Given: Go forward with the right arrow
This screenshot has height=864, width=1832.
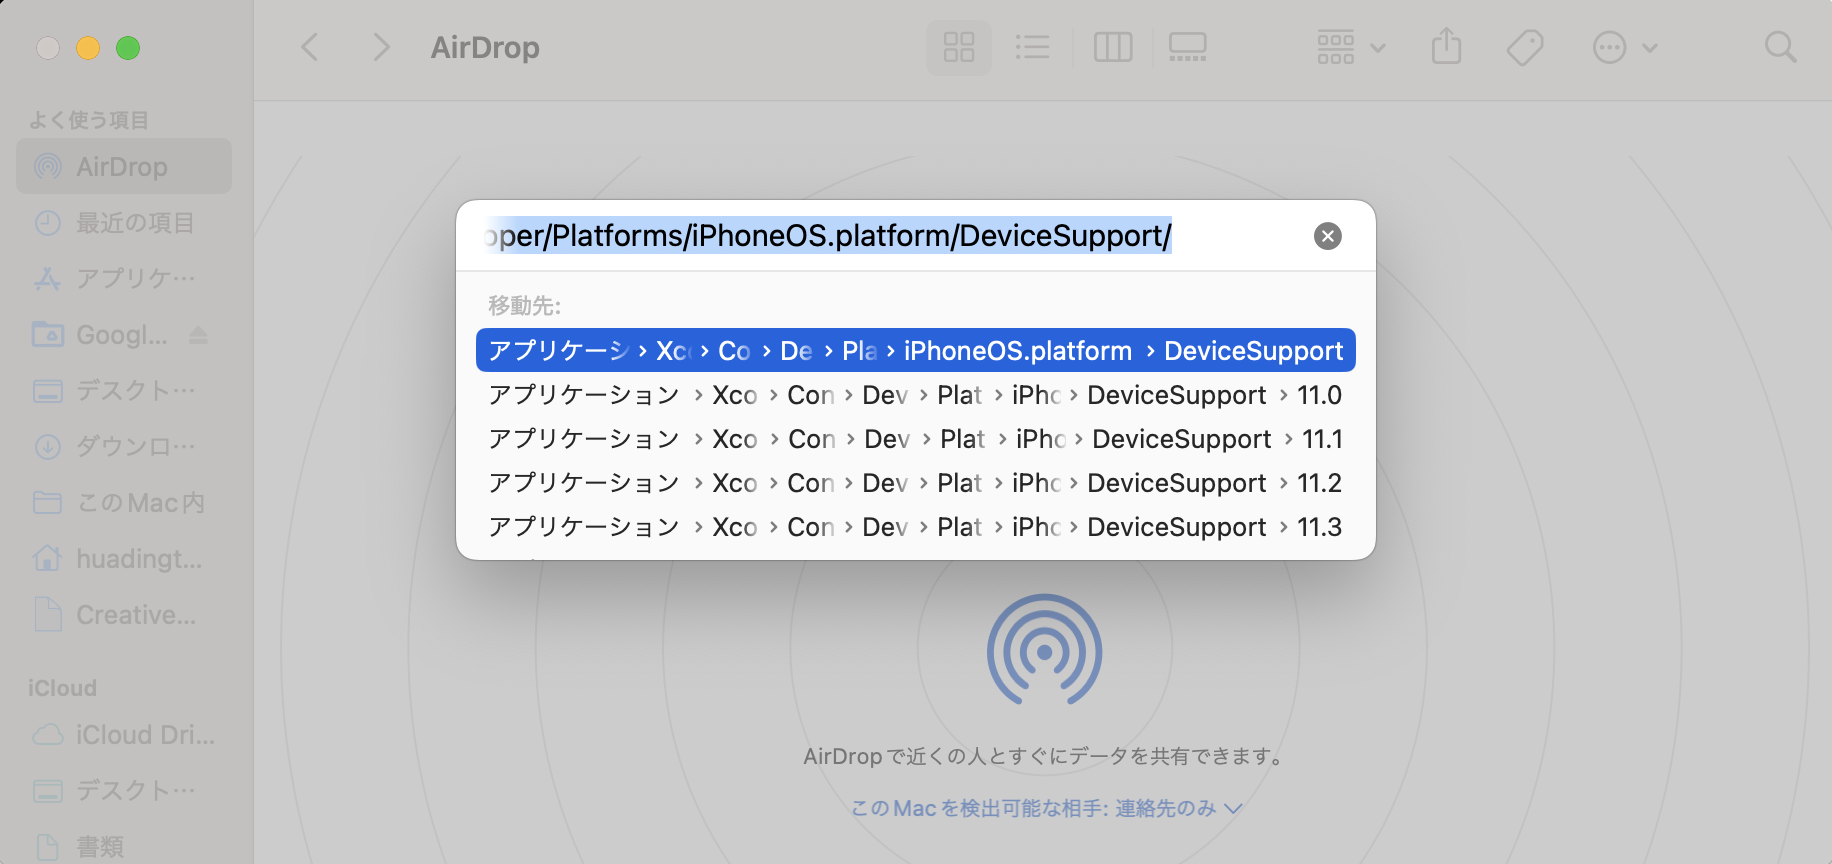Looking at the screenshot, I should (381, 47).
